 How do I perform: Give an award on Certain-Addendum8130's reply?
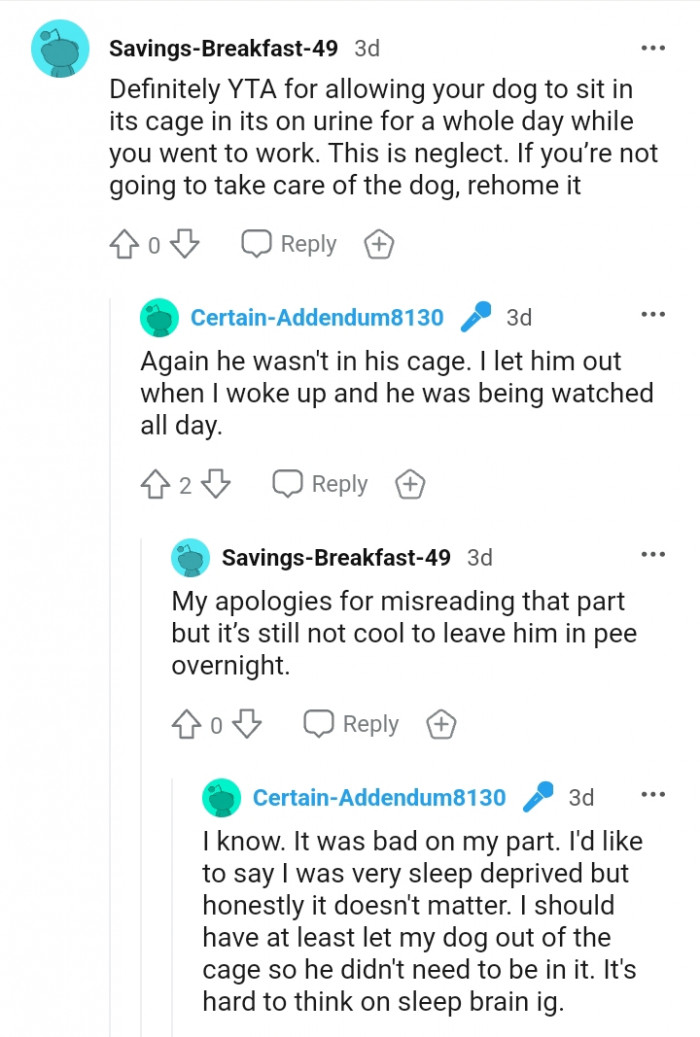(x=410, y=483)
